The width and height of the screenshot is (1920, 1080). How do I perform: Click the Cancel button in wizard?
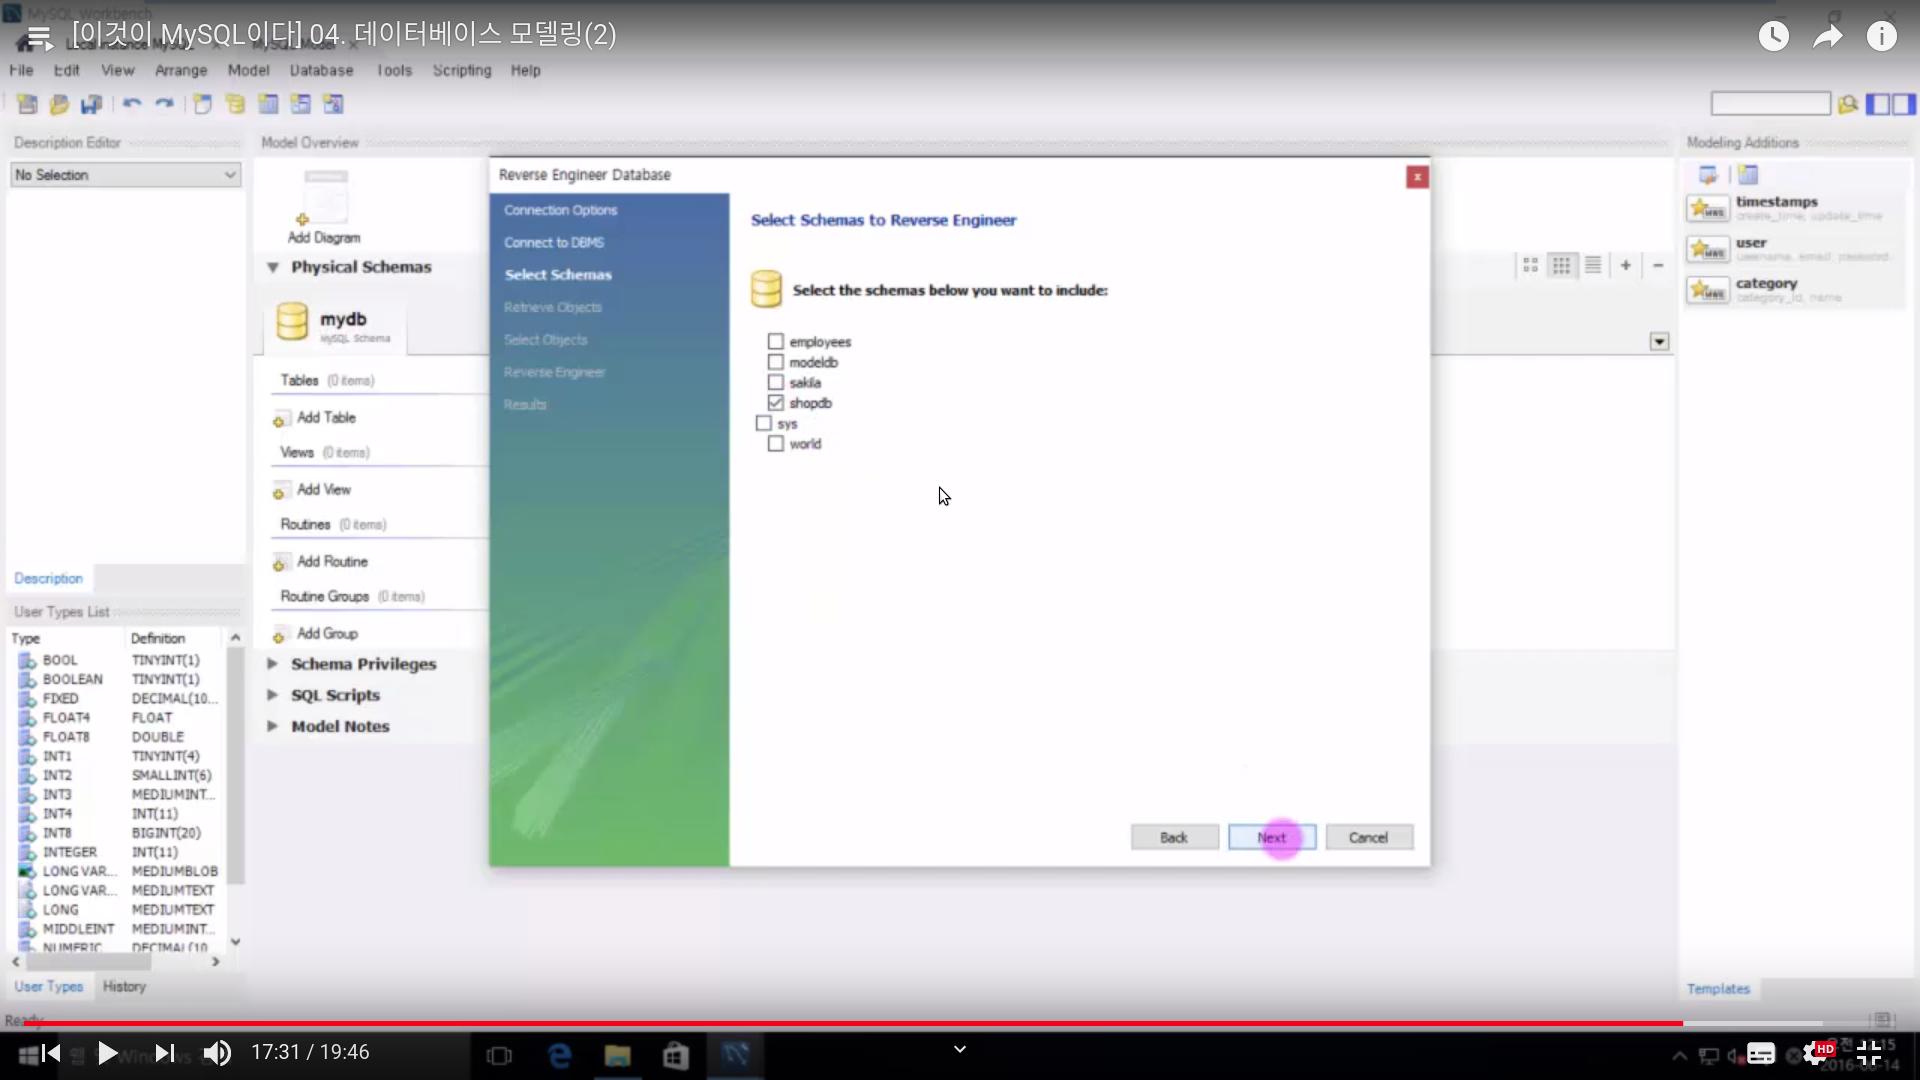[1368, 837]
